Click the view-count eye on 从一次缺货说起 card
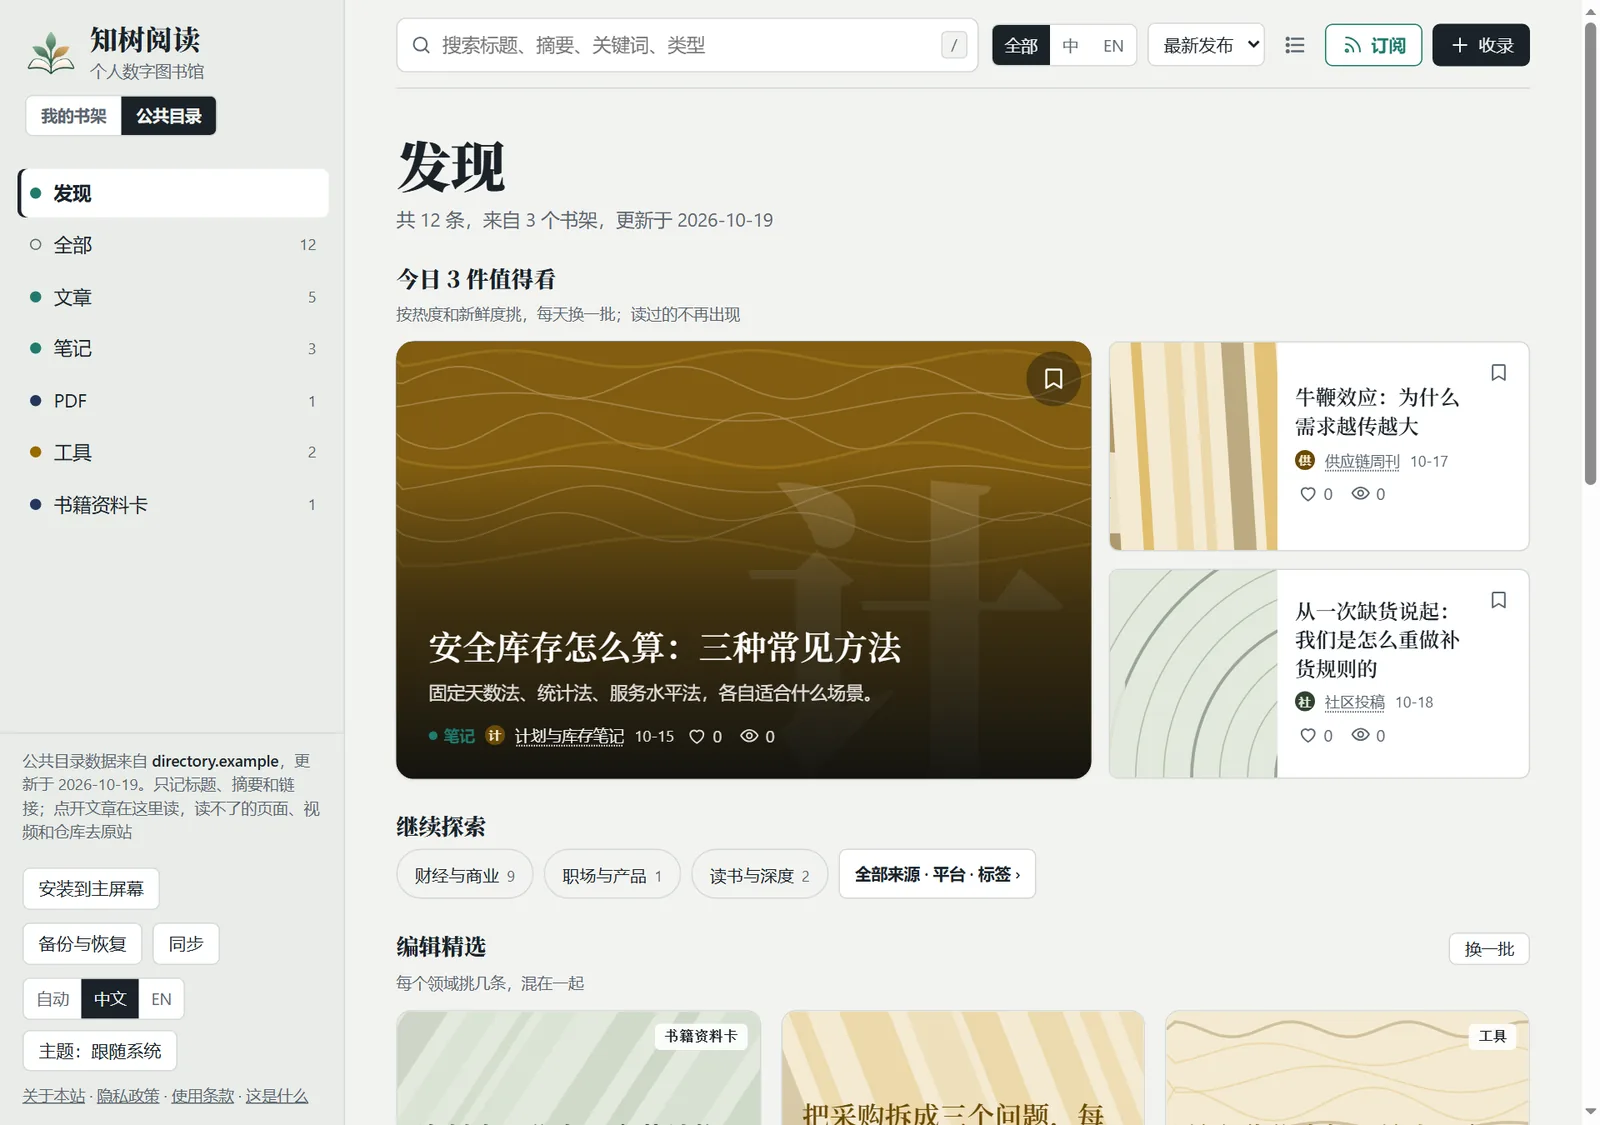 pyautogui.click(x=1360, y=735)
